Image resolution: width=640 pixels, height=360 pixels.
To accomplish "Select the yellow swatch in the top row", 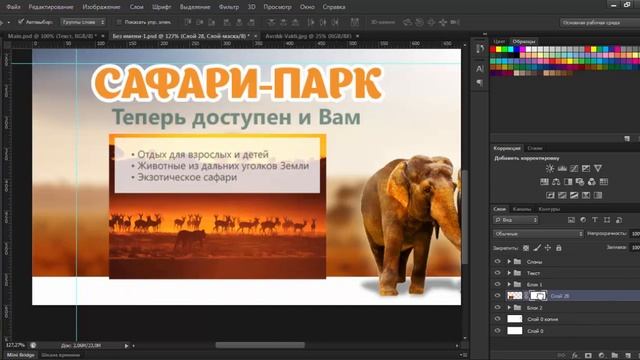I will (499, 49).
